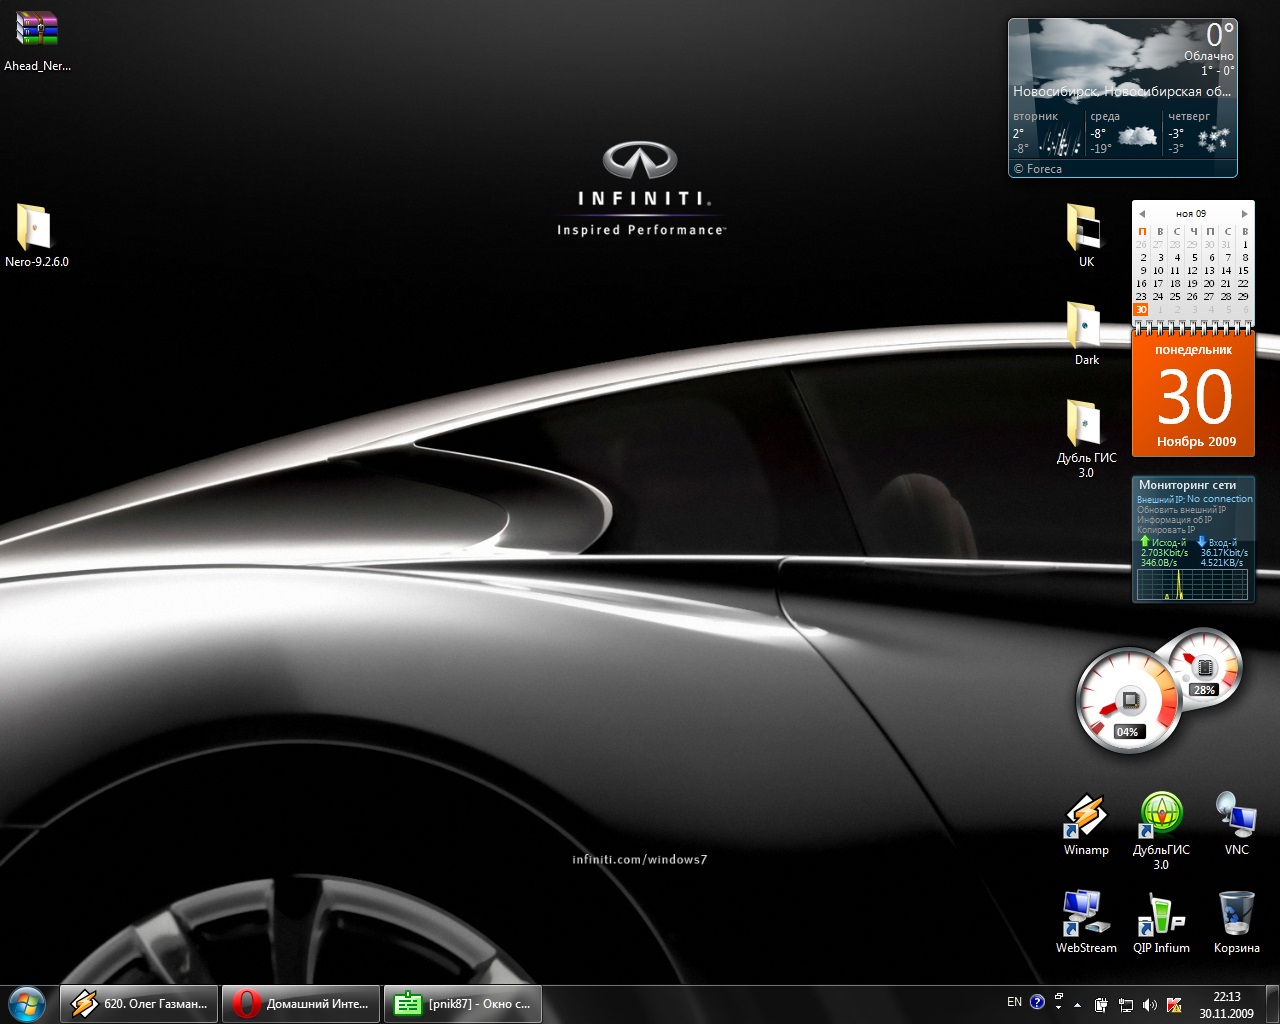This screenshot has width=1280, height=1024.
Task: Open the Ahead_Nero WinRAR archive icon
Action: tap(37, 40)
